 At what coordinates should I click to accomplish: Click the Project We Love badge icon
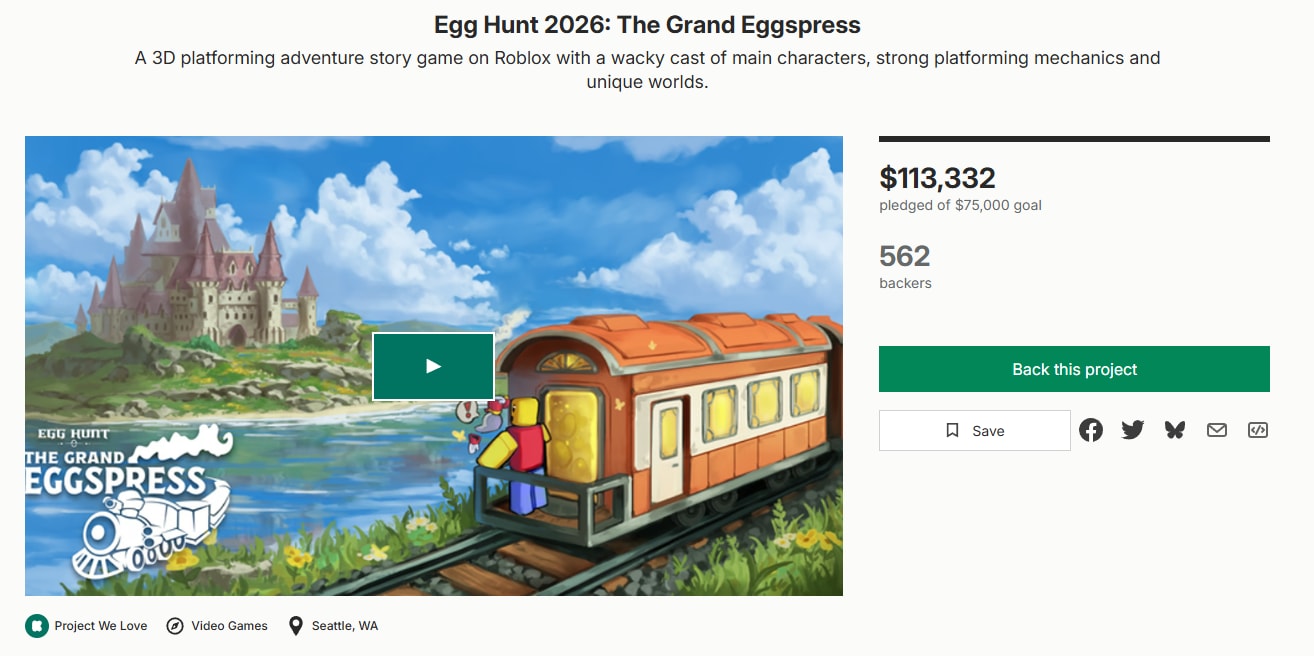(x=37, y=626)
